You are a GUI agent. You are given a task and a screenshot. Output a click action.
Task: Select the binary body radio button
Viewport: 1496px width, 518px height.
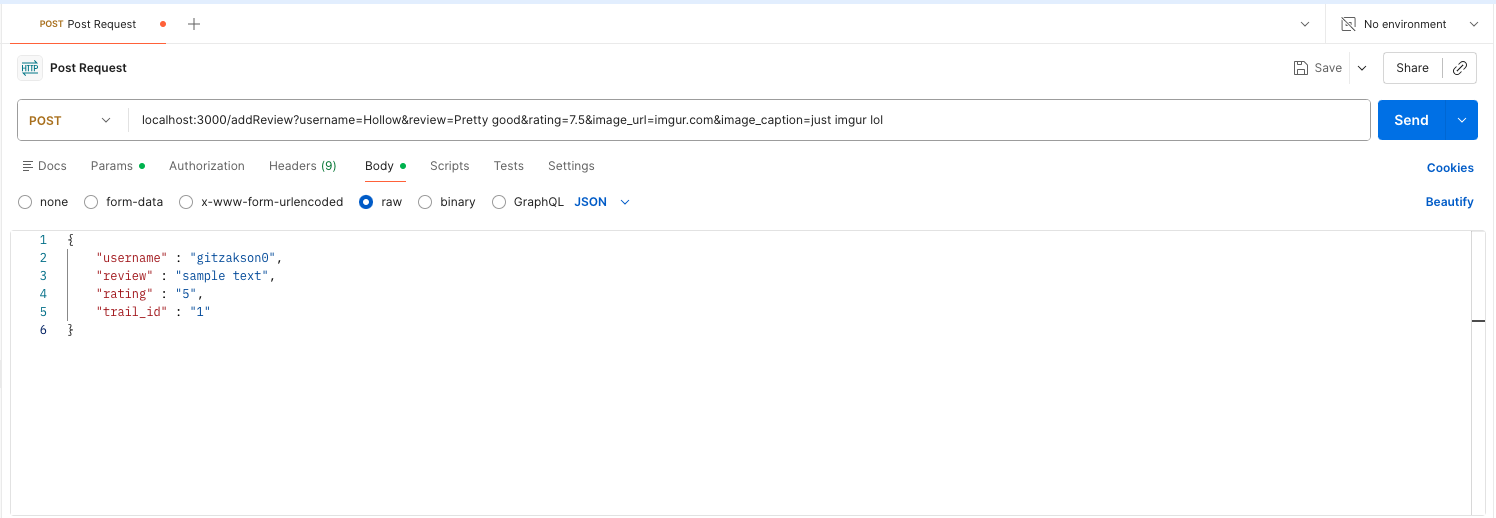coord(425,202)
